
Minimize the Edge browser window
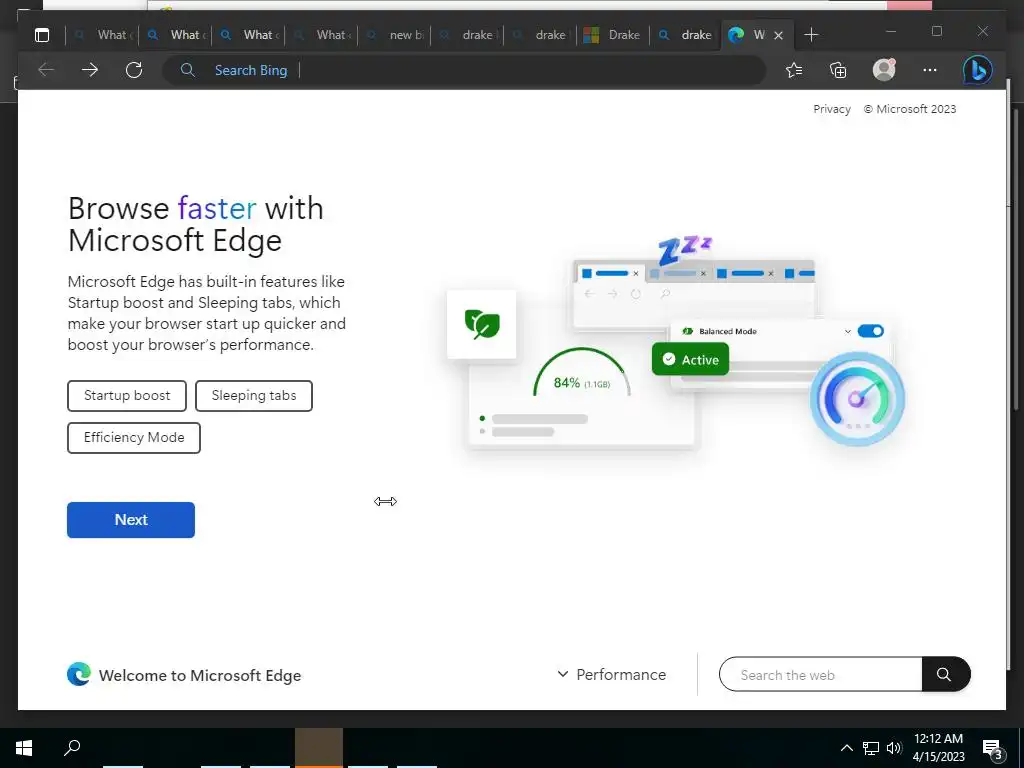(891, 31)
